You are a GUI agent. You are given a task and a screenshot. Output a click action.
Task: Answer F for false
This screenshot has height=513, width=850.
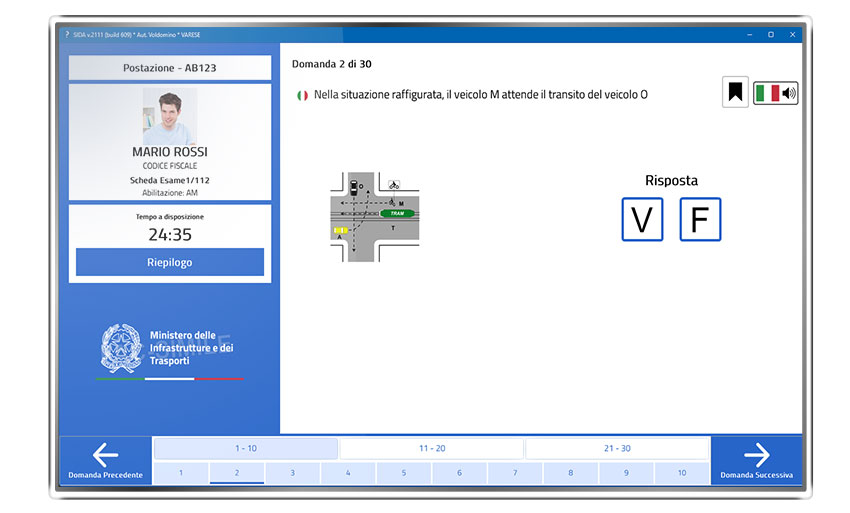[x=700, y=219]
